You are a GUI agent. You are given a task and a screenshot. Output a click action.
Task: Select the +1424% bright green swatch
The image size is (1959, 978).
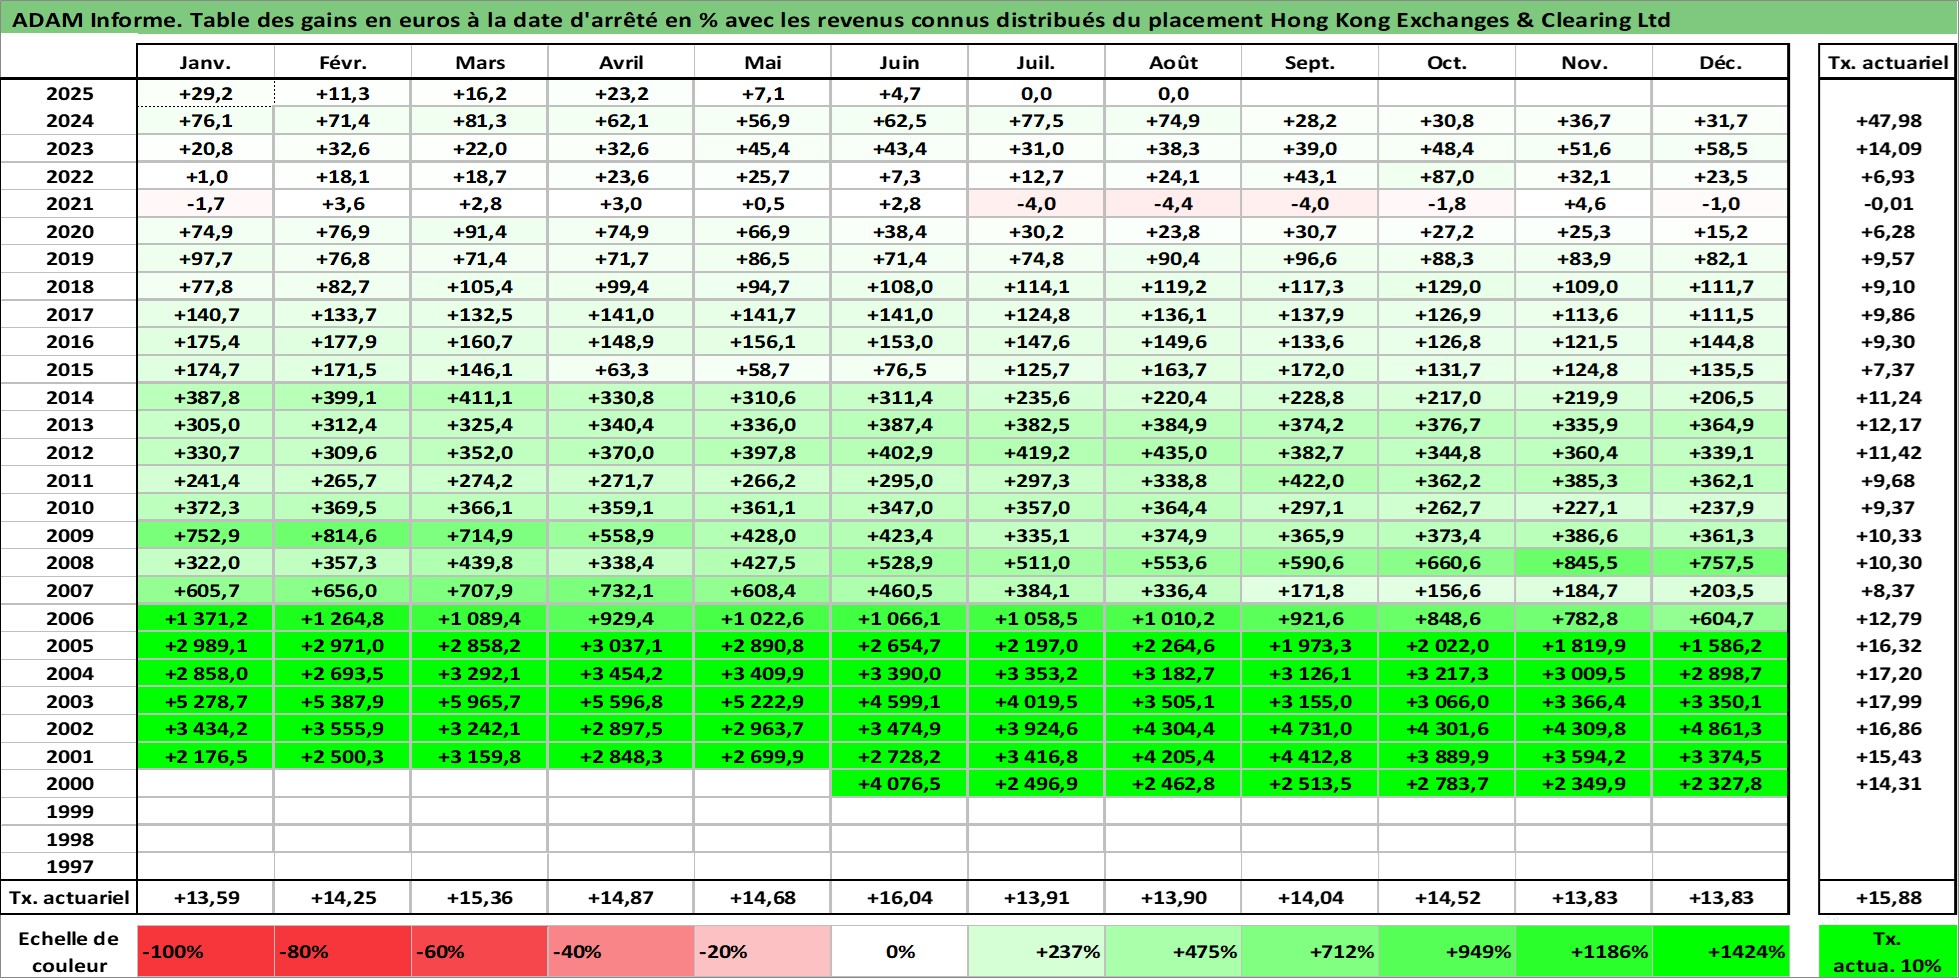pos(1720,951)
